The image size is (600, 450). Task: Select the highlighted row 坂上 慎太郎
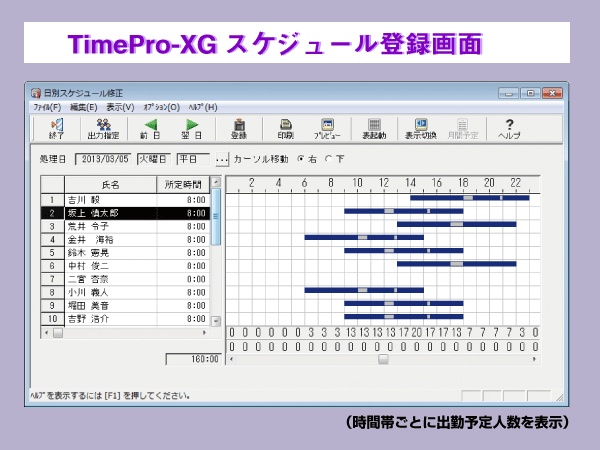(x=126, y=213)
